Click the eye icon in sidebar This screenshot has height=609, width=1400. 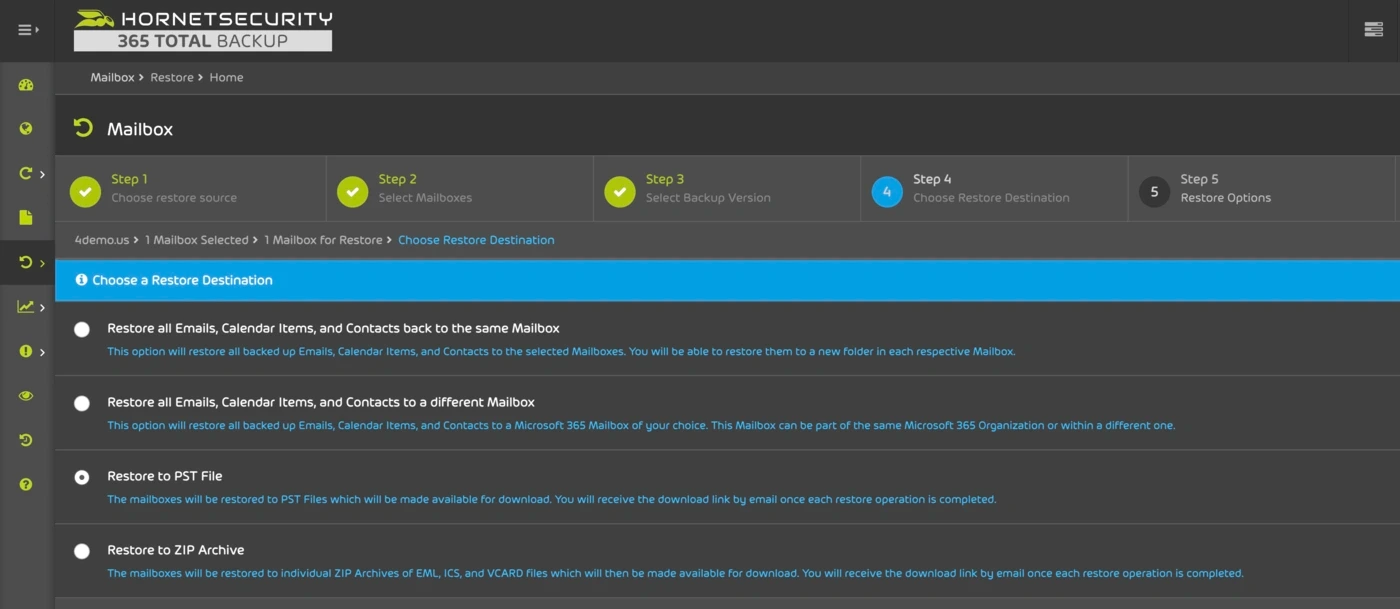(26, 396)
